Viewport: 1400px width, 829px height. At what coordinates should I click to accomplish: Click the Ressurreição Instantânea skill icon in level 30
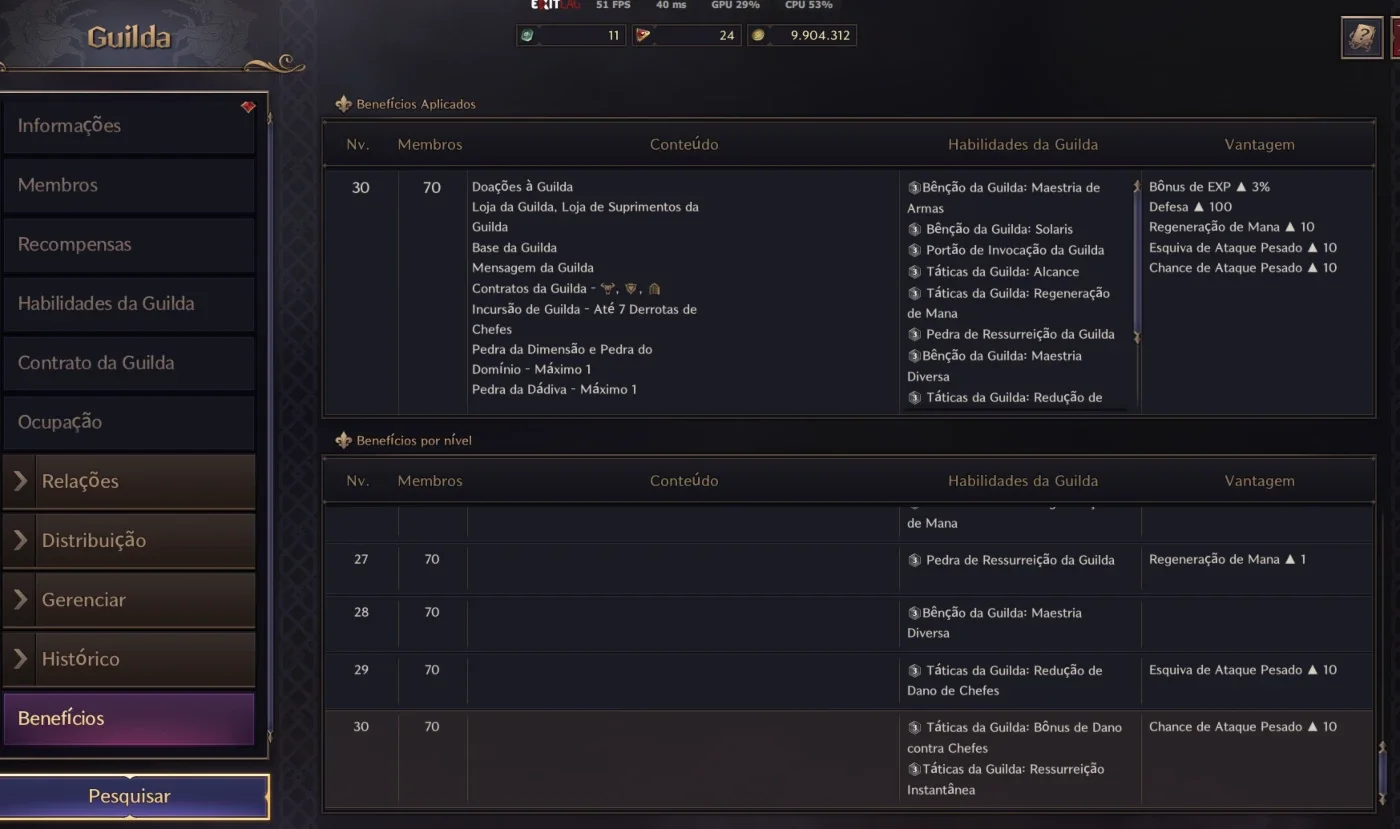[914, 769]
